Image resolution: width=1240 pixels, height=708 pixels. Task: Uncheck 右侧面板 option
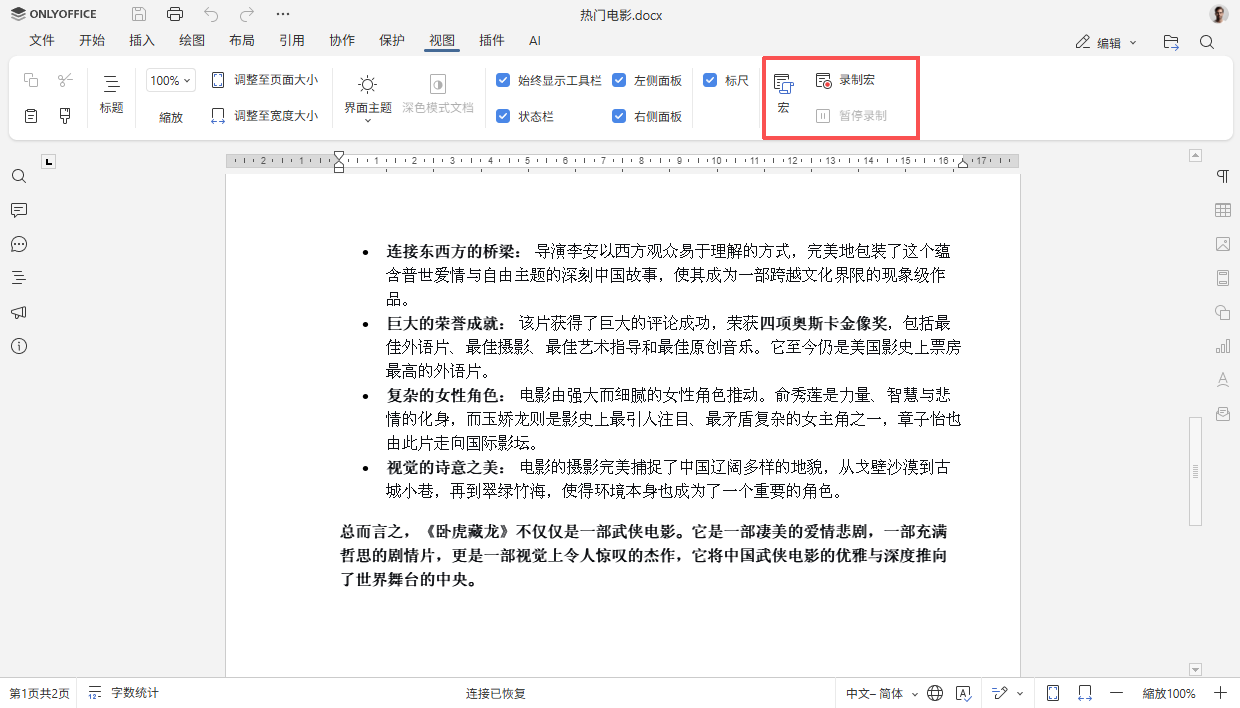tap(618, 116)
